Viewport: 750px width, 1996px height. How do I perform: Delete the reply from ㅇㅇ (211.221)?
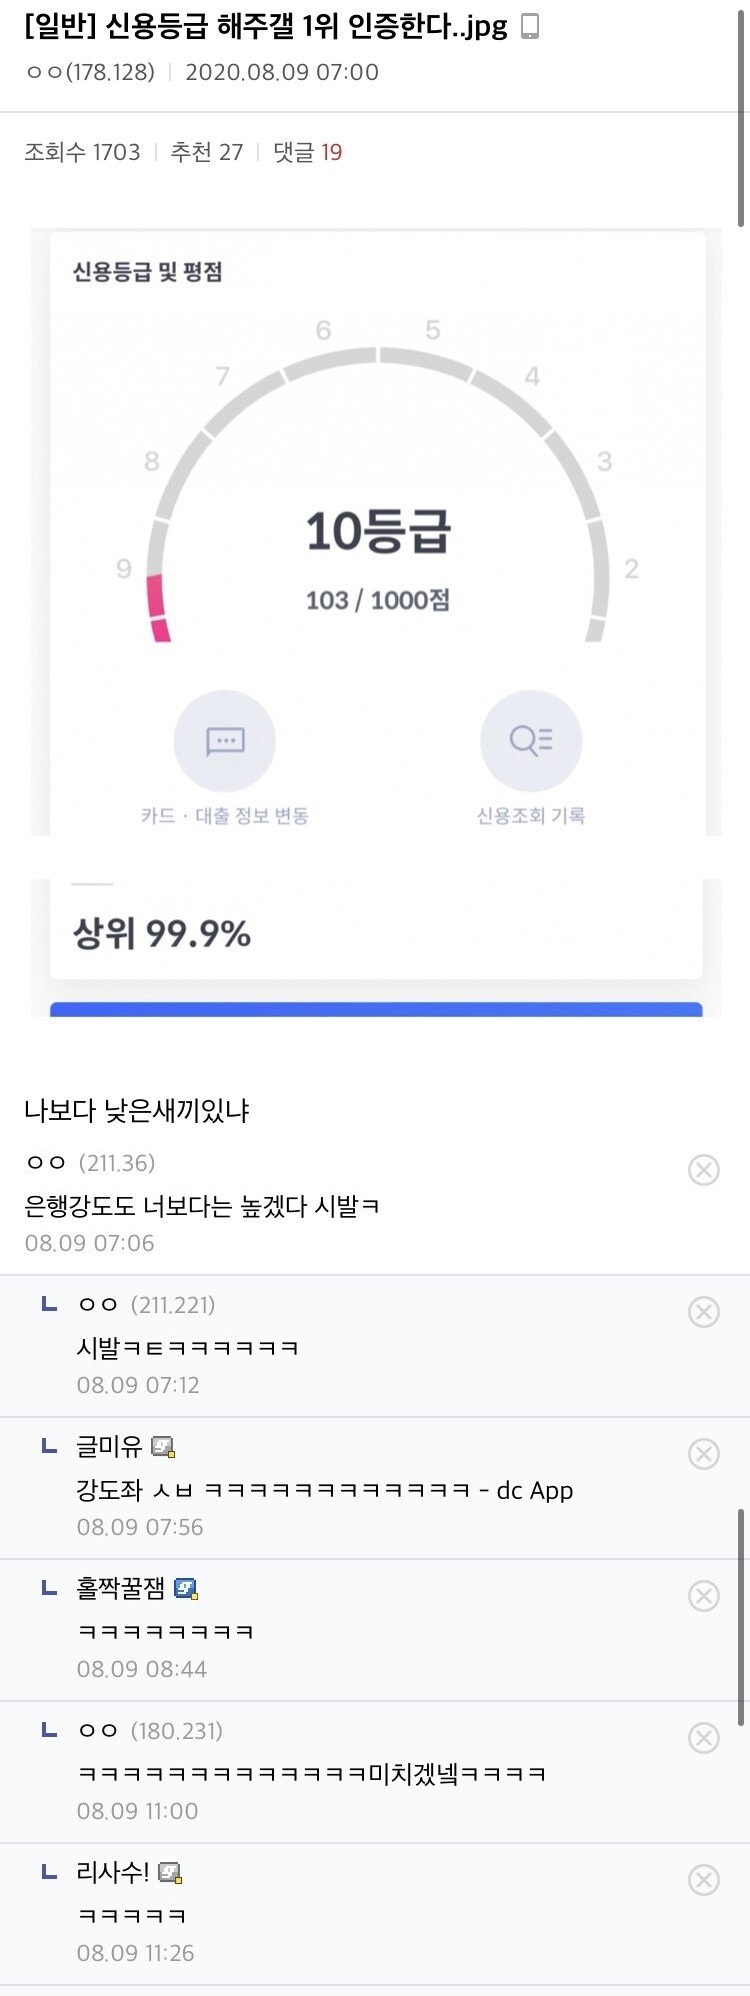(704, 1311)
